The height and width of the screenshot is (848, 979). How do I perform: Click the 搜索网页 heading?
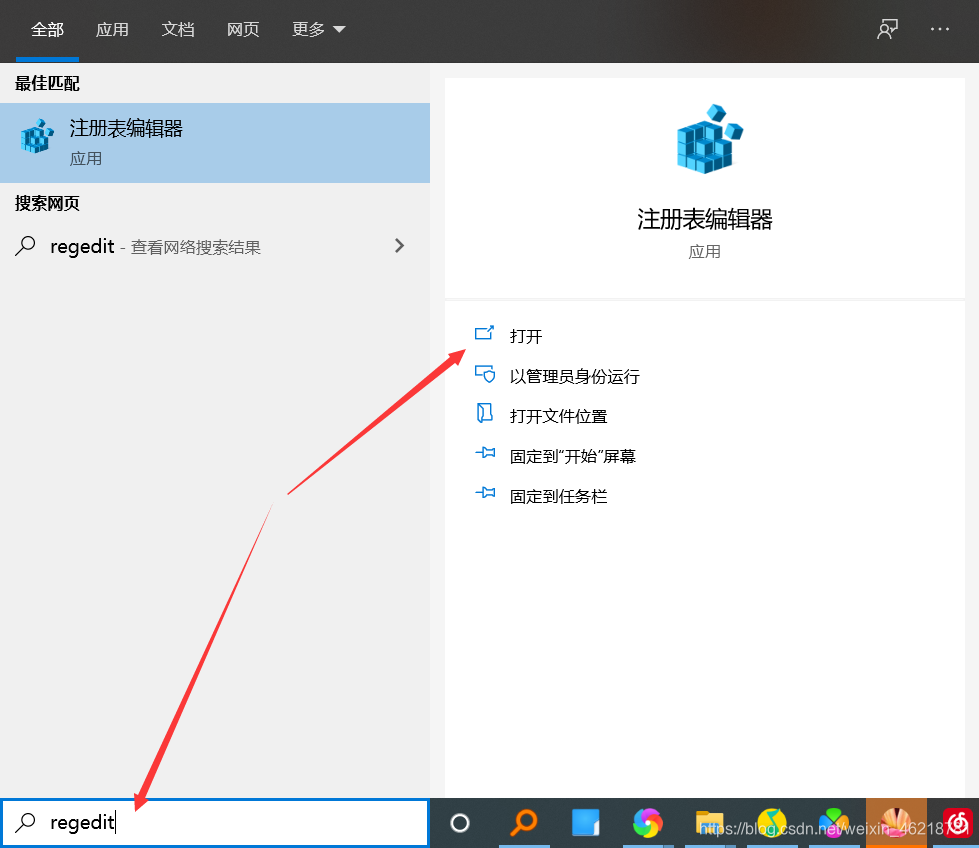[47, 204]
